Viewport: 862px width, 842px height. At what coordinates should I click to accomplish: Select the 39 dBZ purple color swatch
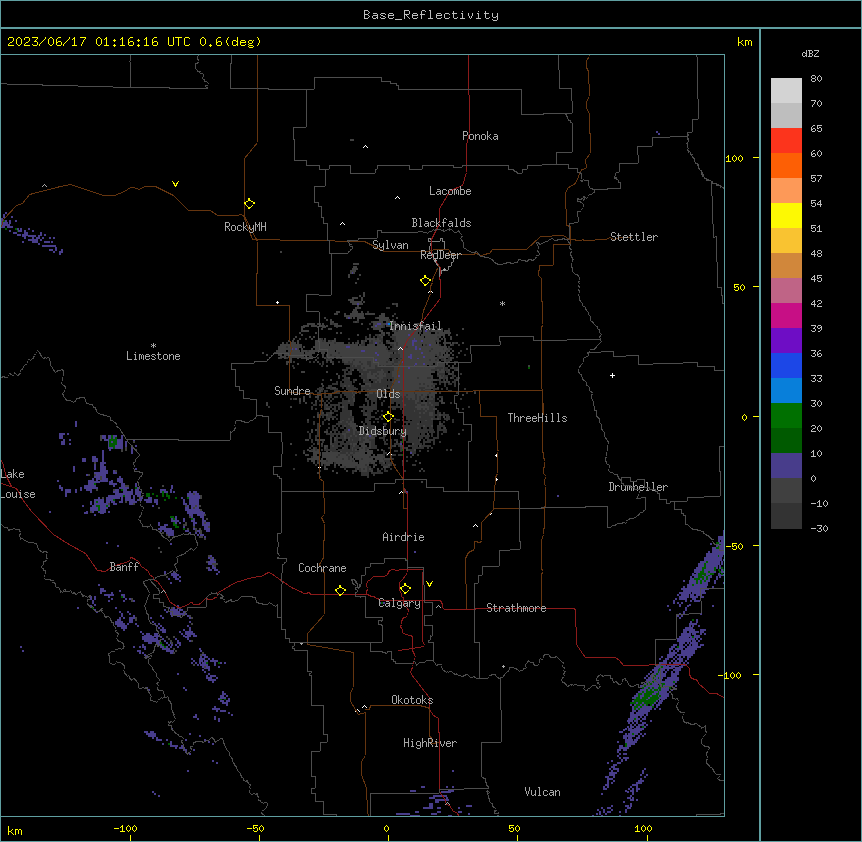786,340
